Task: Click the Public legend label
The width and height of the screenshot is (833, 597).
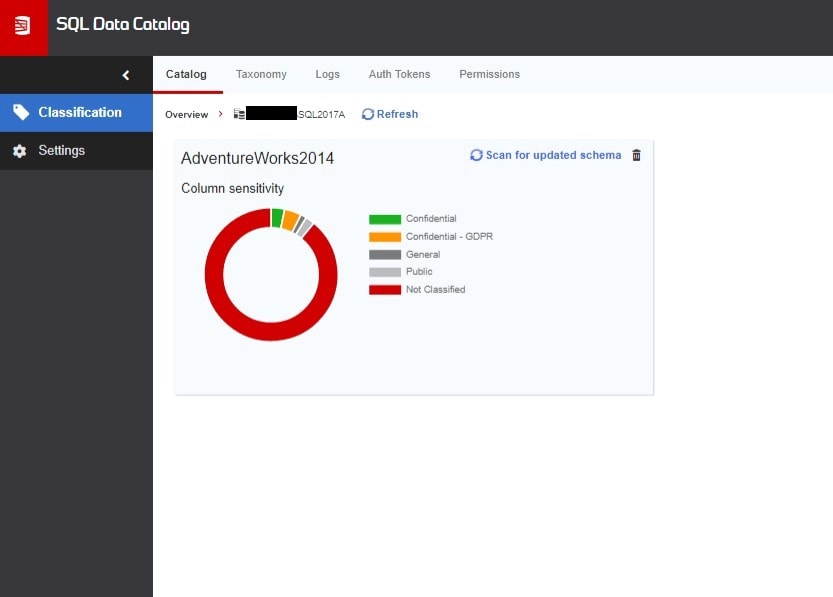Action: [x=419, y=272]
